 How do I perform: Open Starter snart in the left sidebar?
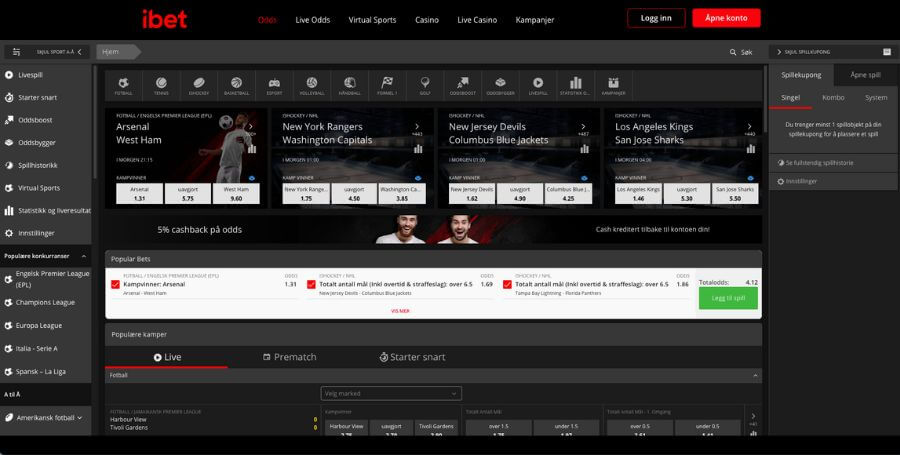tap(46, 98)
